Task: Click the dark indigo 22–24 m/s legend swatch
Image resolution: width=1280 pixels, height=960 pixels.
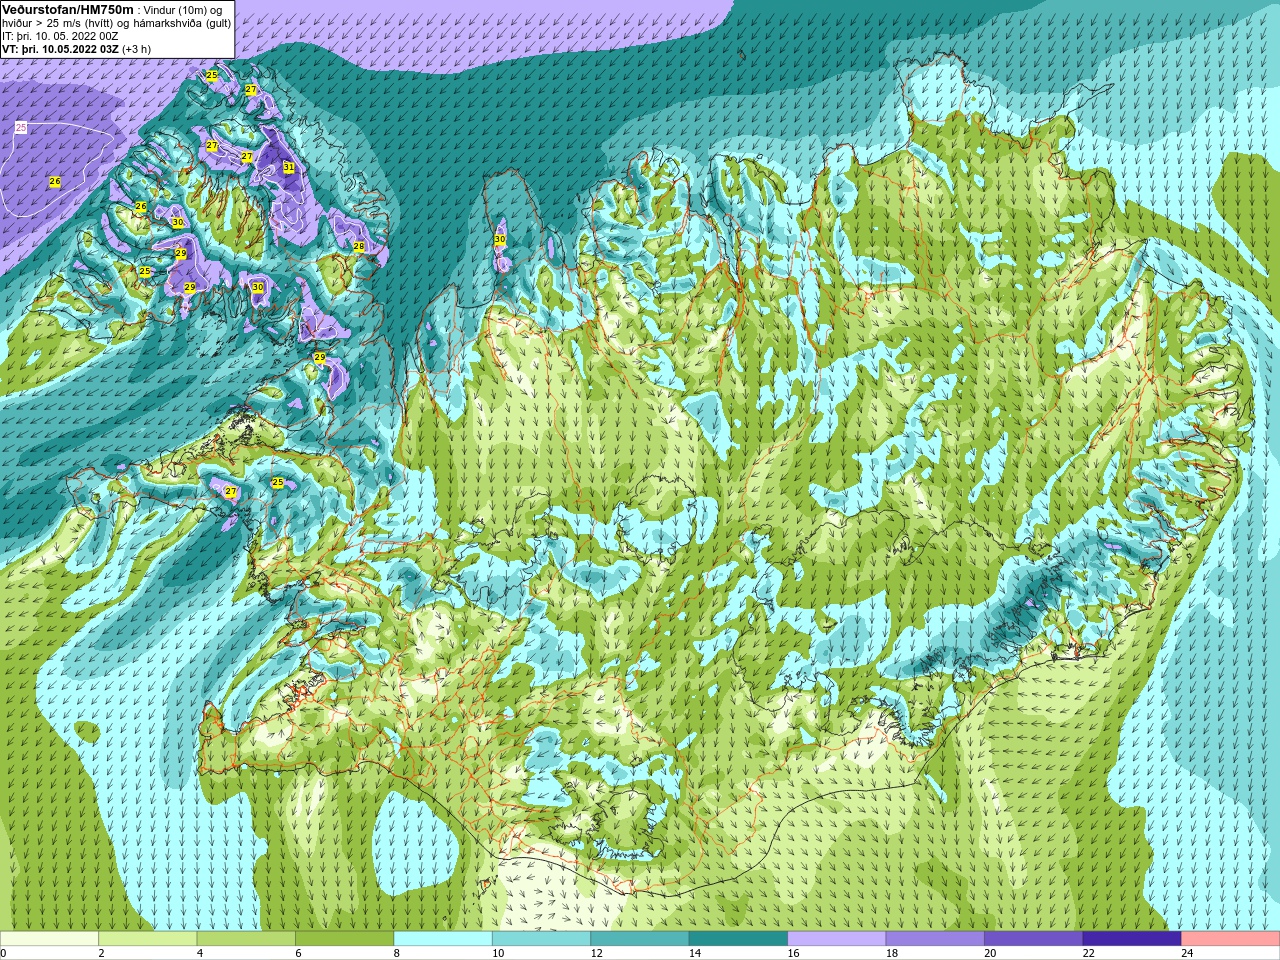Action: point(1132,939)
